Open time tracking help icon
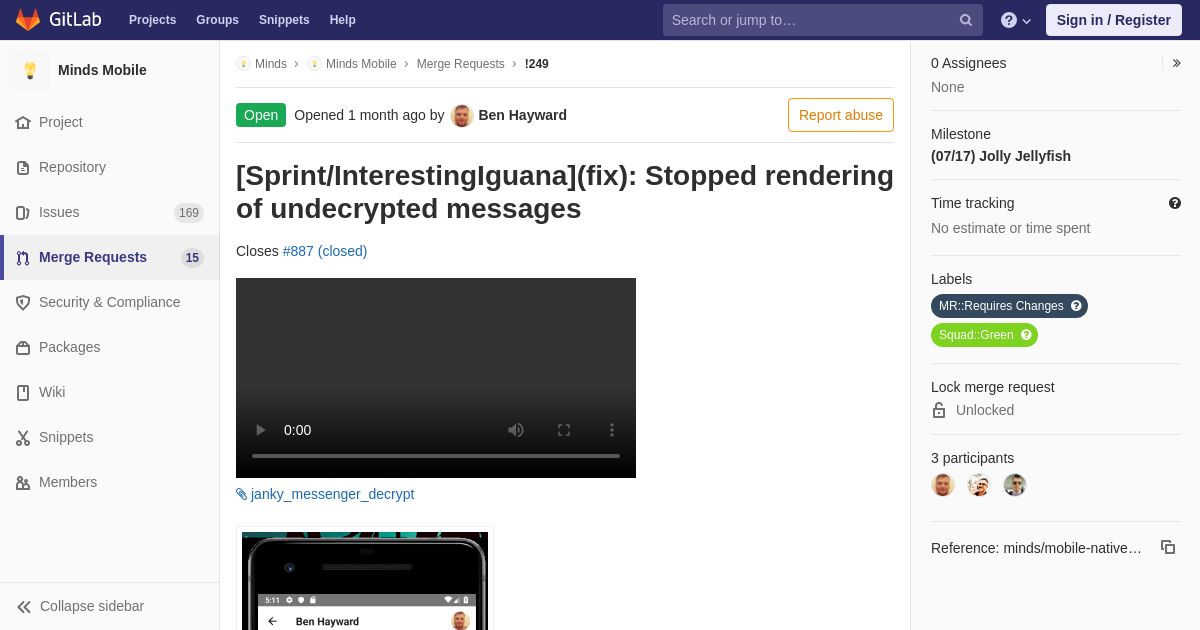The width and height of the screenshot is (1200, 630). (x=1175, y=203)
